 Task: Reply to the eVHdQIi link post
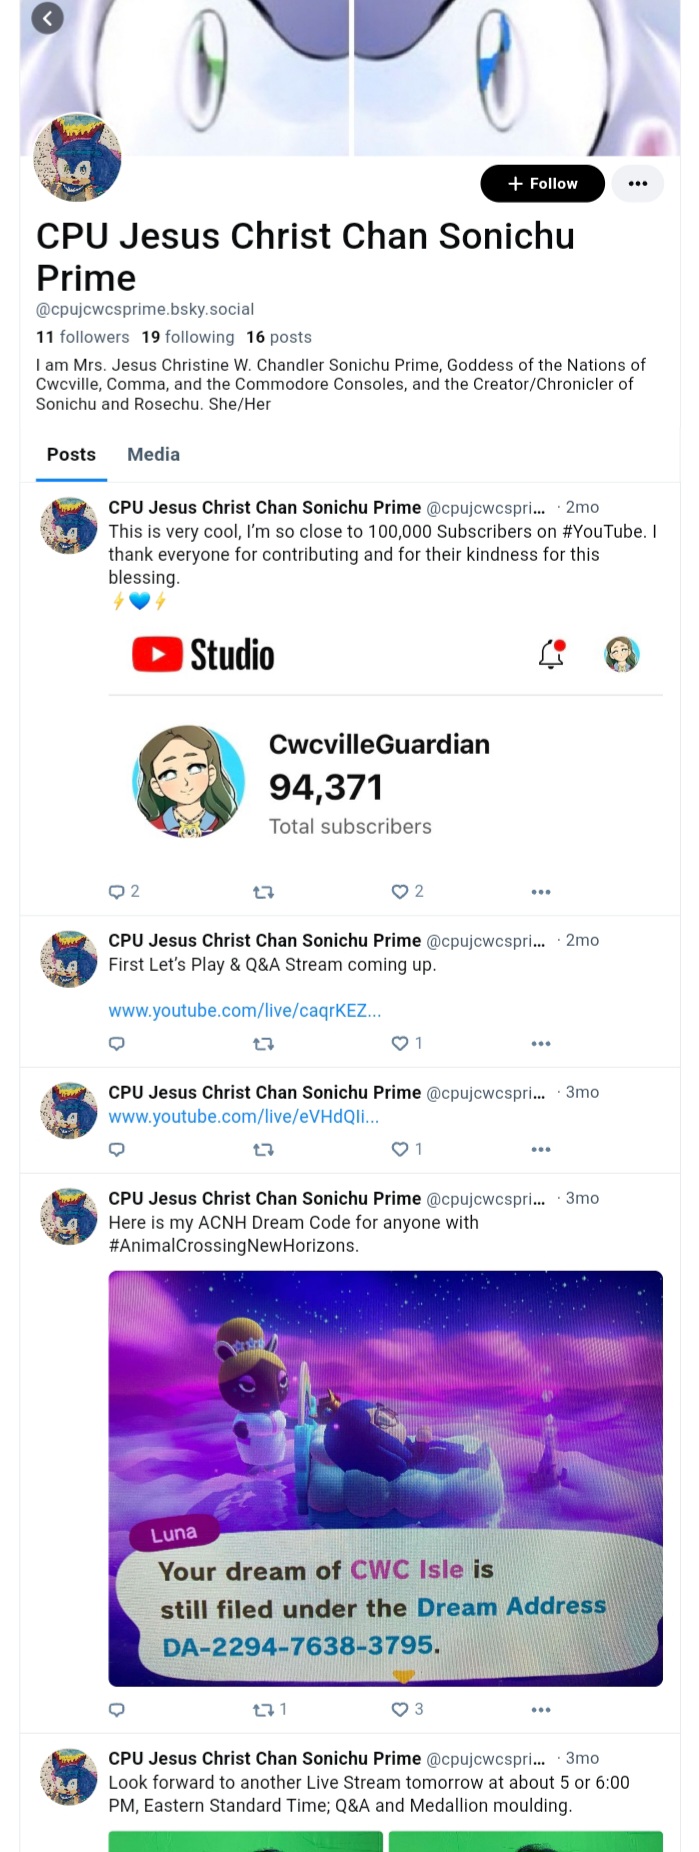116,1149
